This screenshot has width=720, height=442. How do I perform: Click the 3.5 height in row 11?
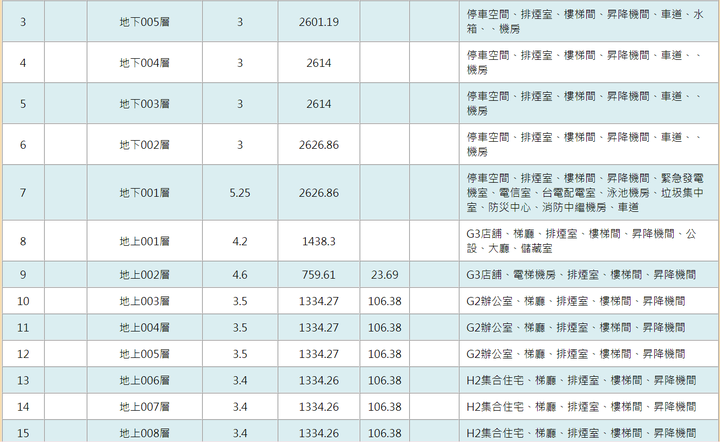click(x=240, y=328)
